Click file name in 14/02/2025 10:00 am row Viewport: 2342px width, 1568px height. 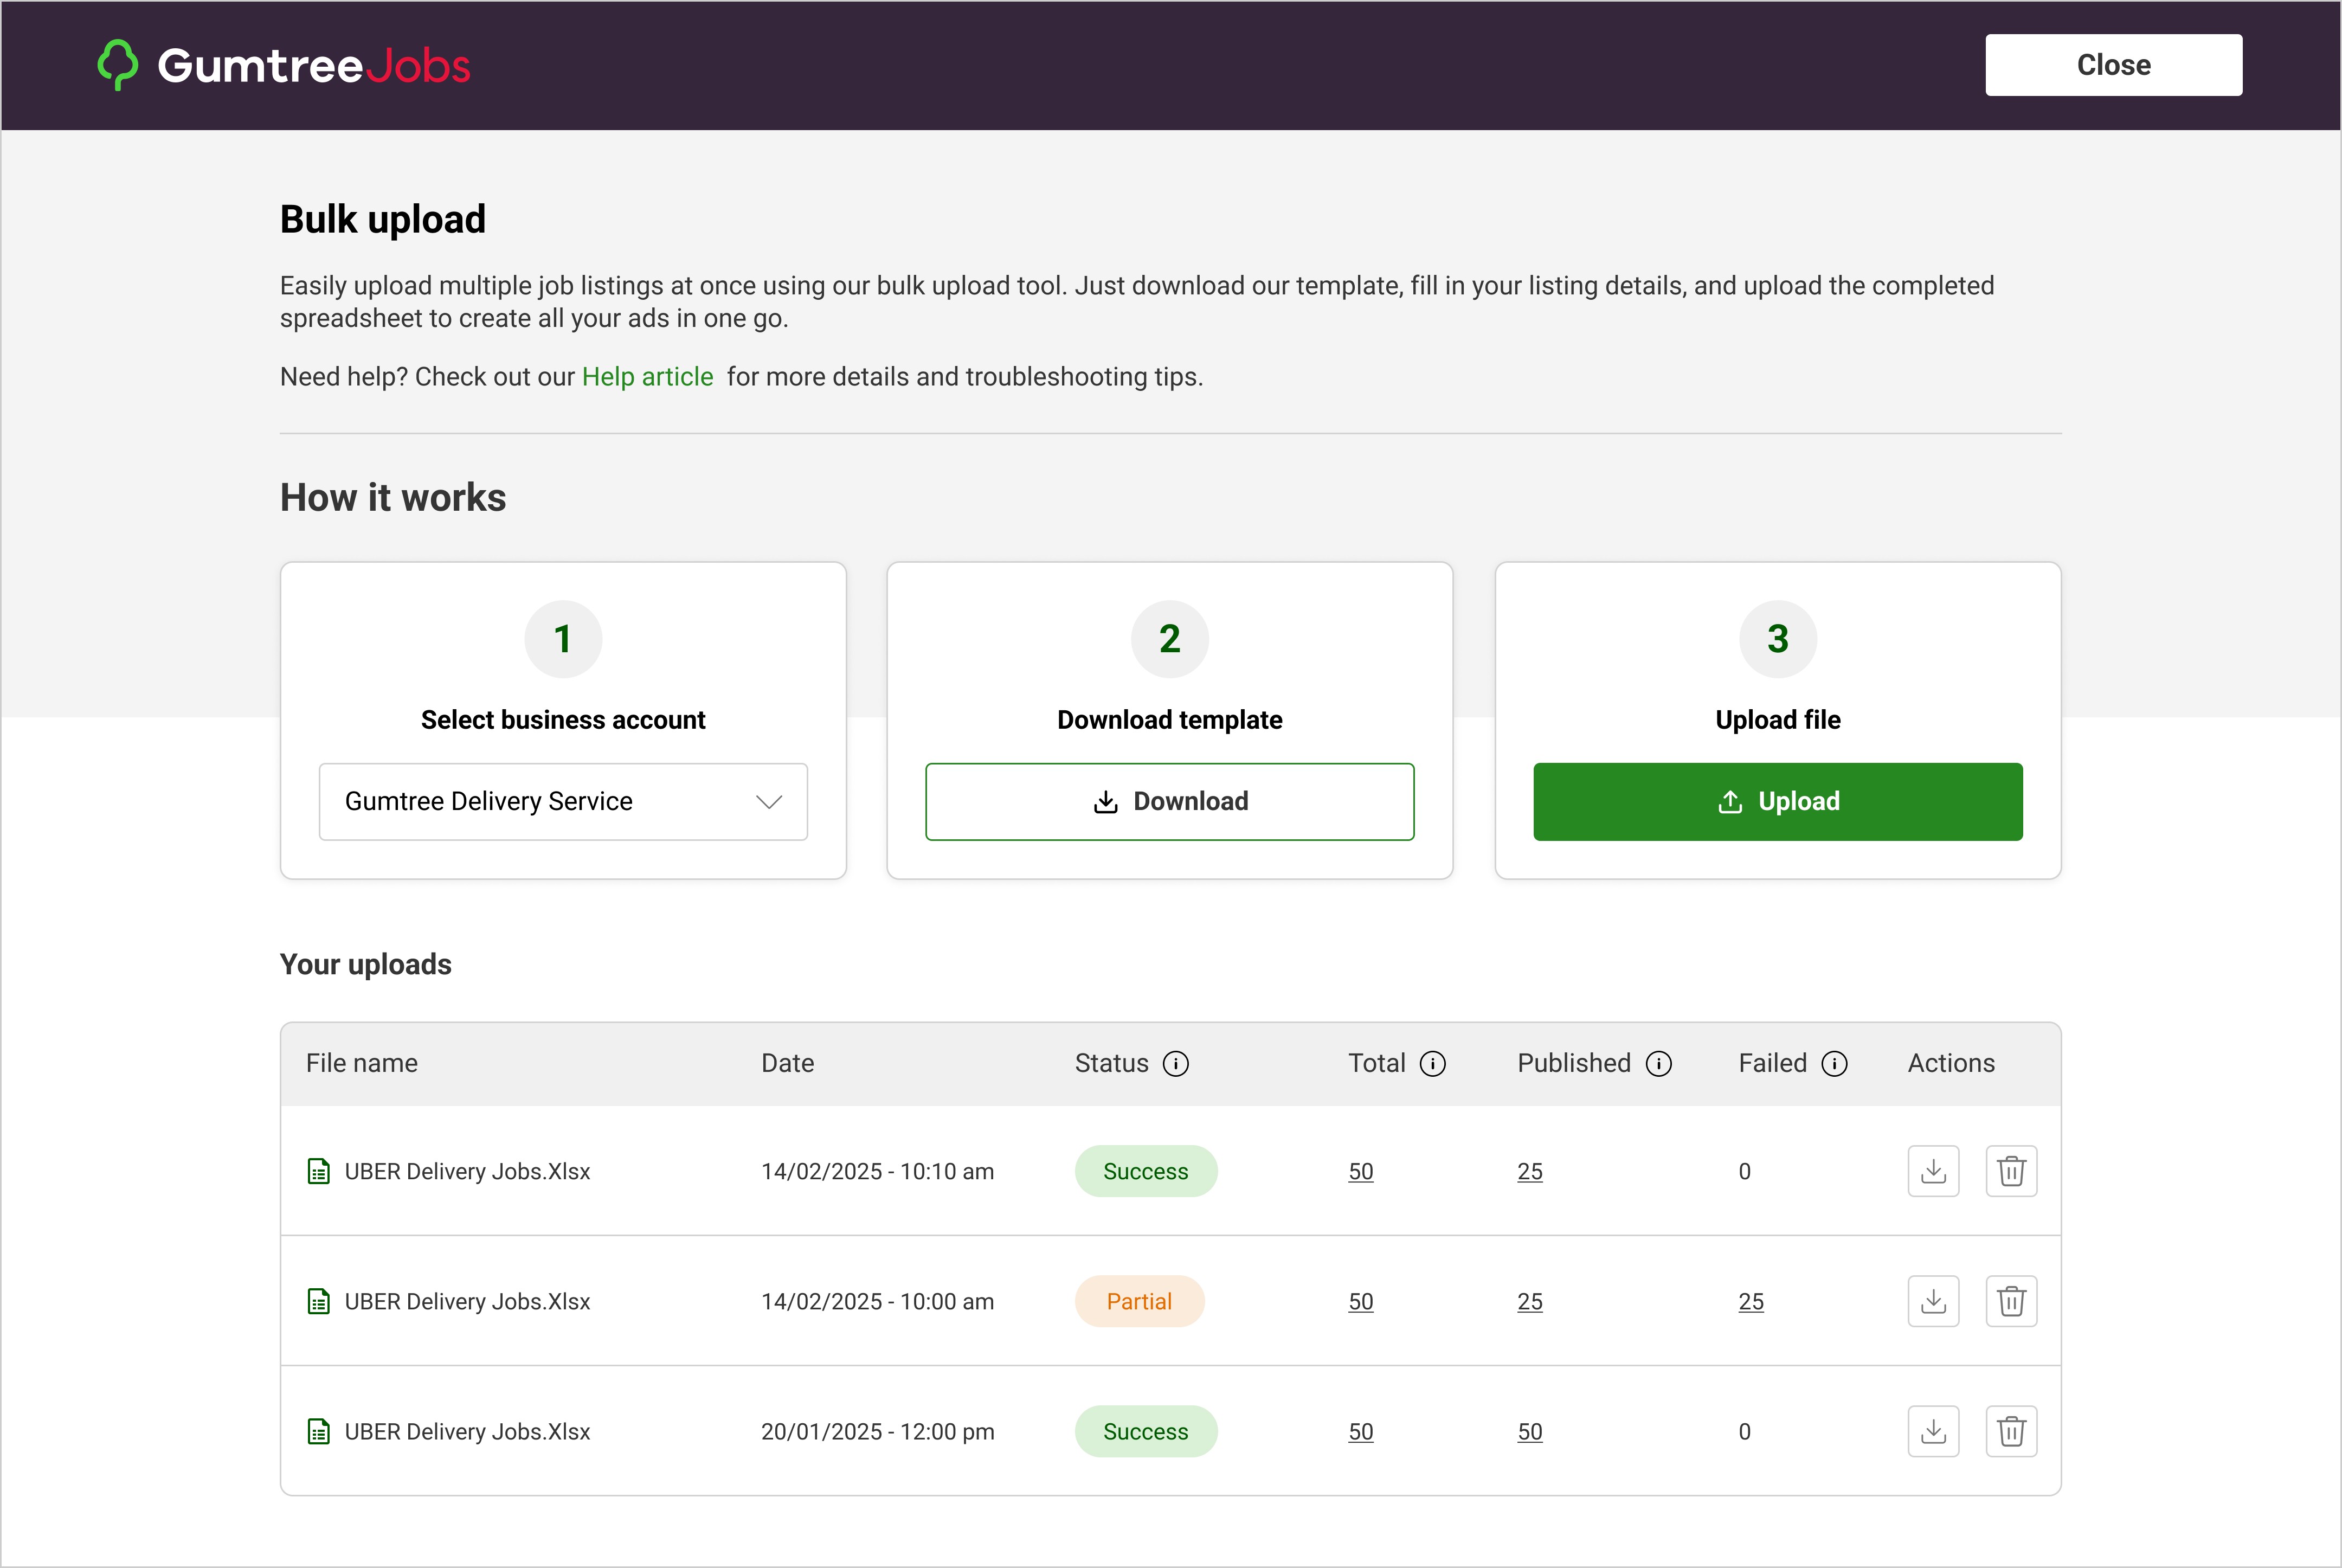[467, 1301]
